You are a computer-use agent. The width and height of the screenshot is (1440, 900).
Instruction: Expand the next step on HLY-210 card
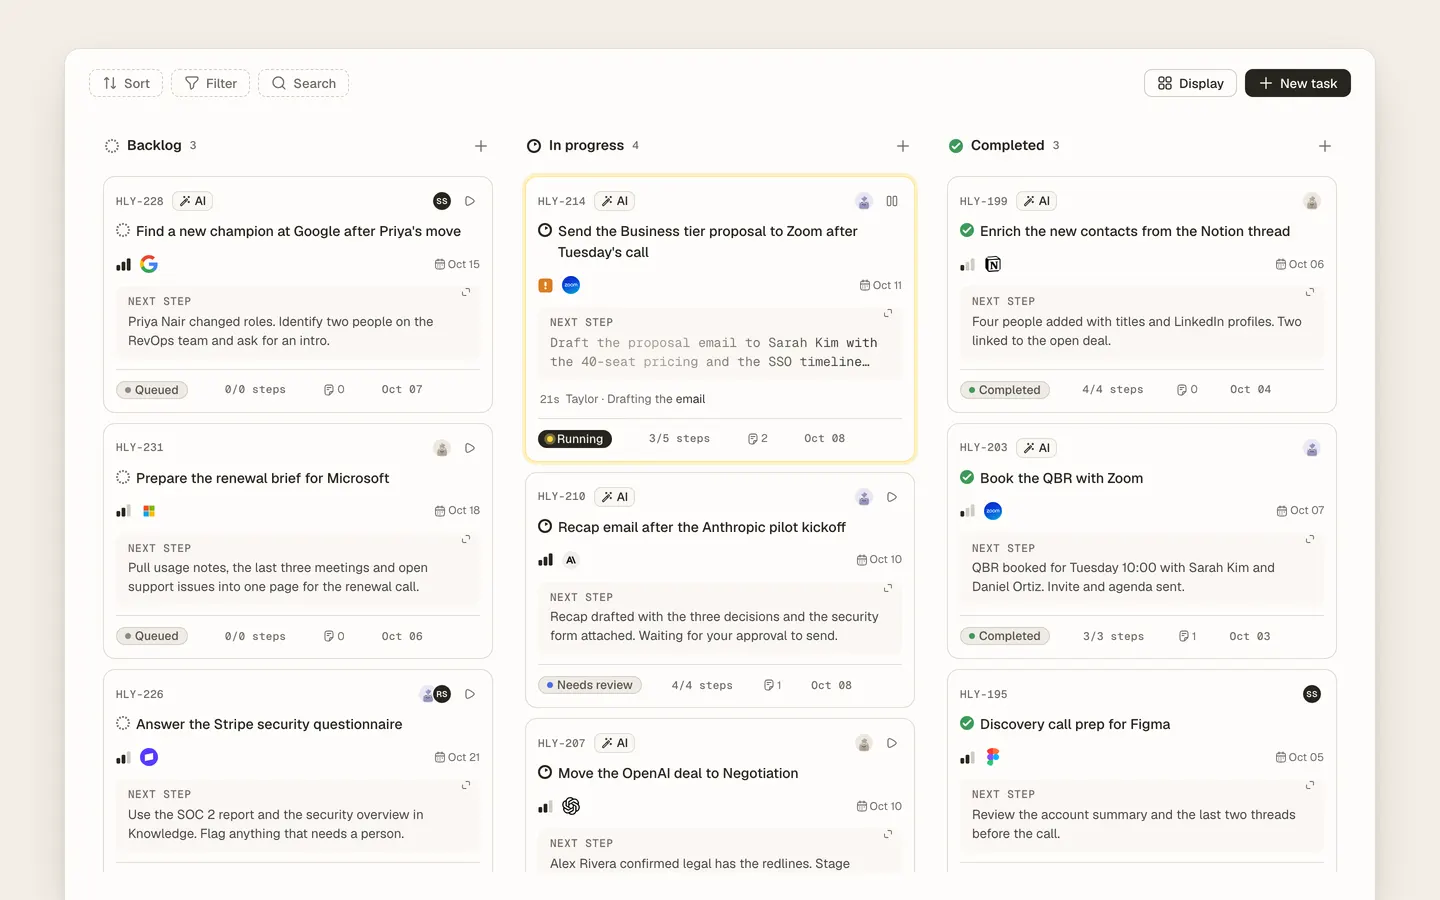[x=888, y=588]
